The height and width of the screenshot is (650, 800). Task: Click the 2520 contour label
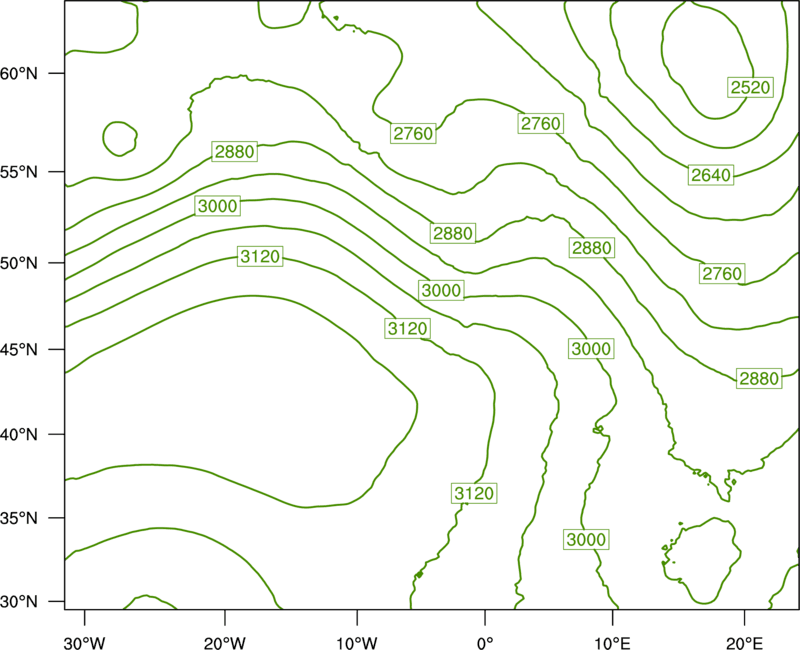coord(750,87)
